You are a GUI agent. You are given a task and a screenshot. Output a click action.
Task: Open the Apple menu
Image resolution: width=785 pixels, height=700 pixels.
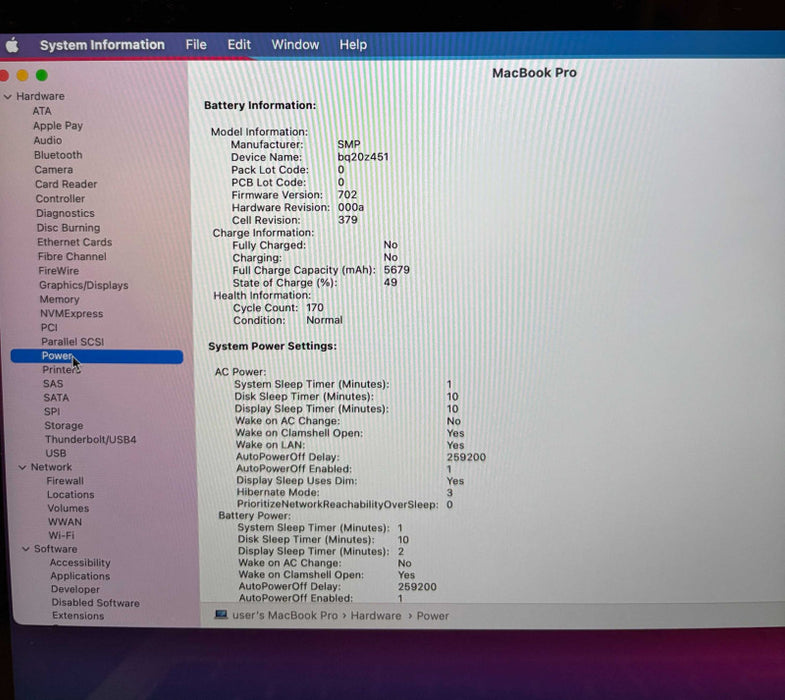[13, 46]
